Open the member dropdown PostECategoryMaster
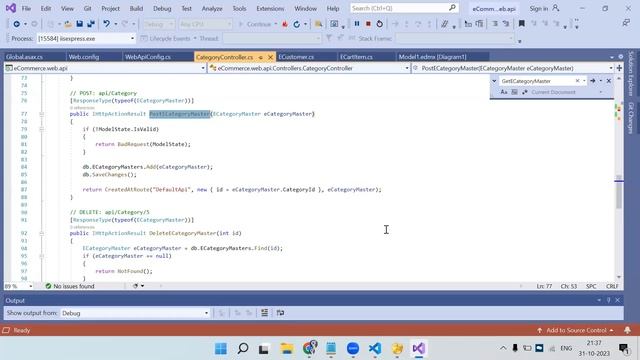The height and width of the screenshot is (360, 640). [x=513, y=68]
